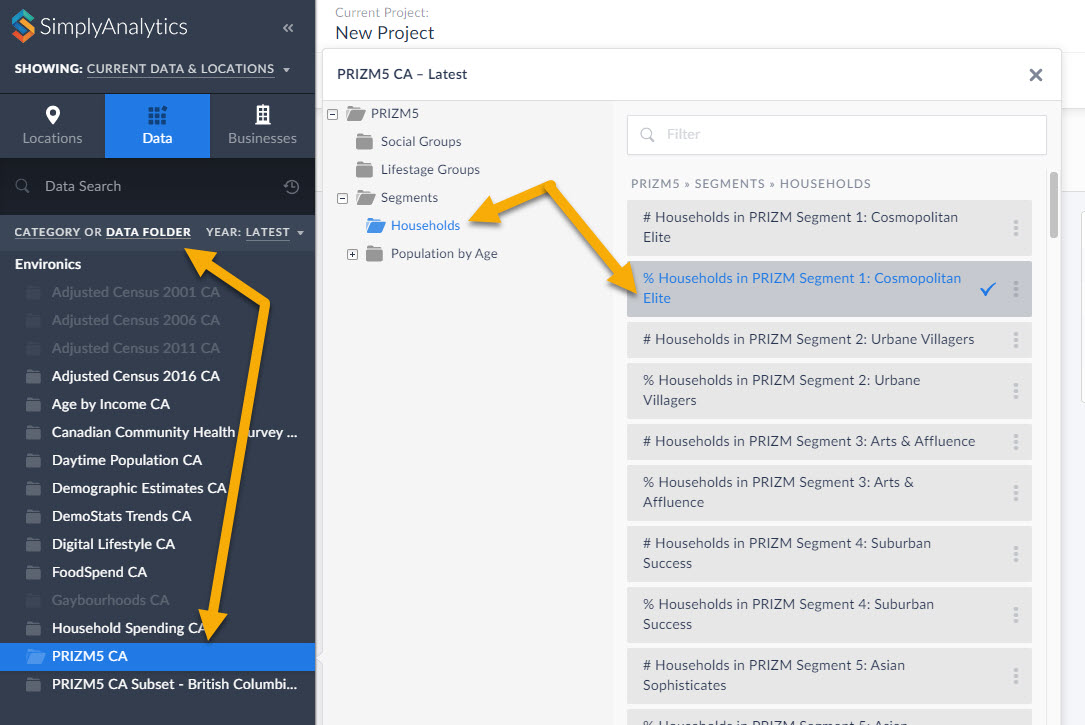Image resolution: width=1085 pixels, height=725 pixels.
Task: Open options menu for # Segment 5: Asian Sophisticates
Action: pos(1016,675)
